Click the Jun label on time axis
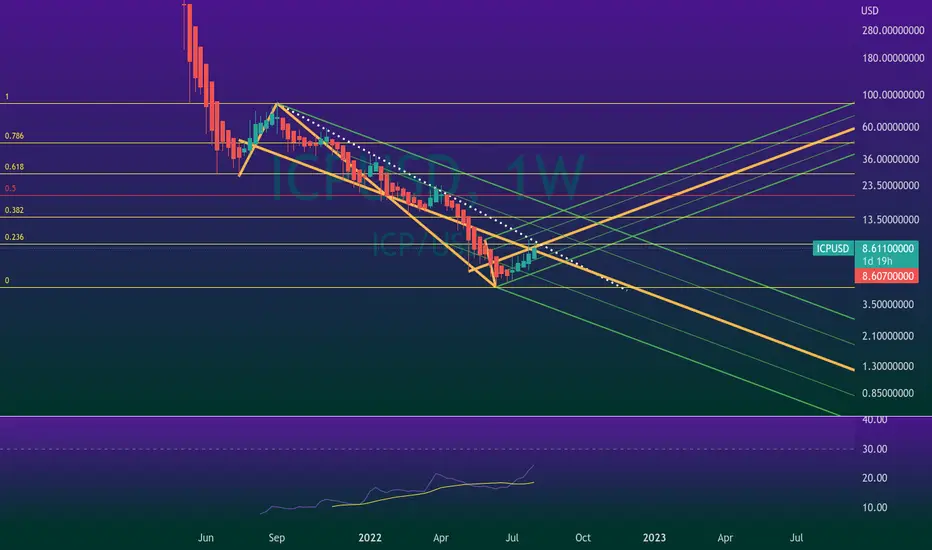Viewport: 932px width, 550px height. (x=206, y=538)
